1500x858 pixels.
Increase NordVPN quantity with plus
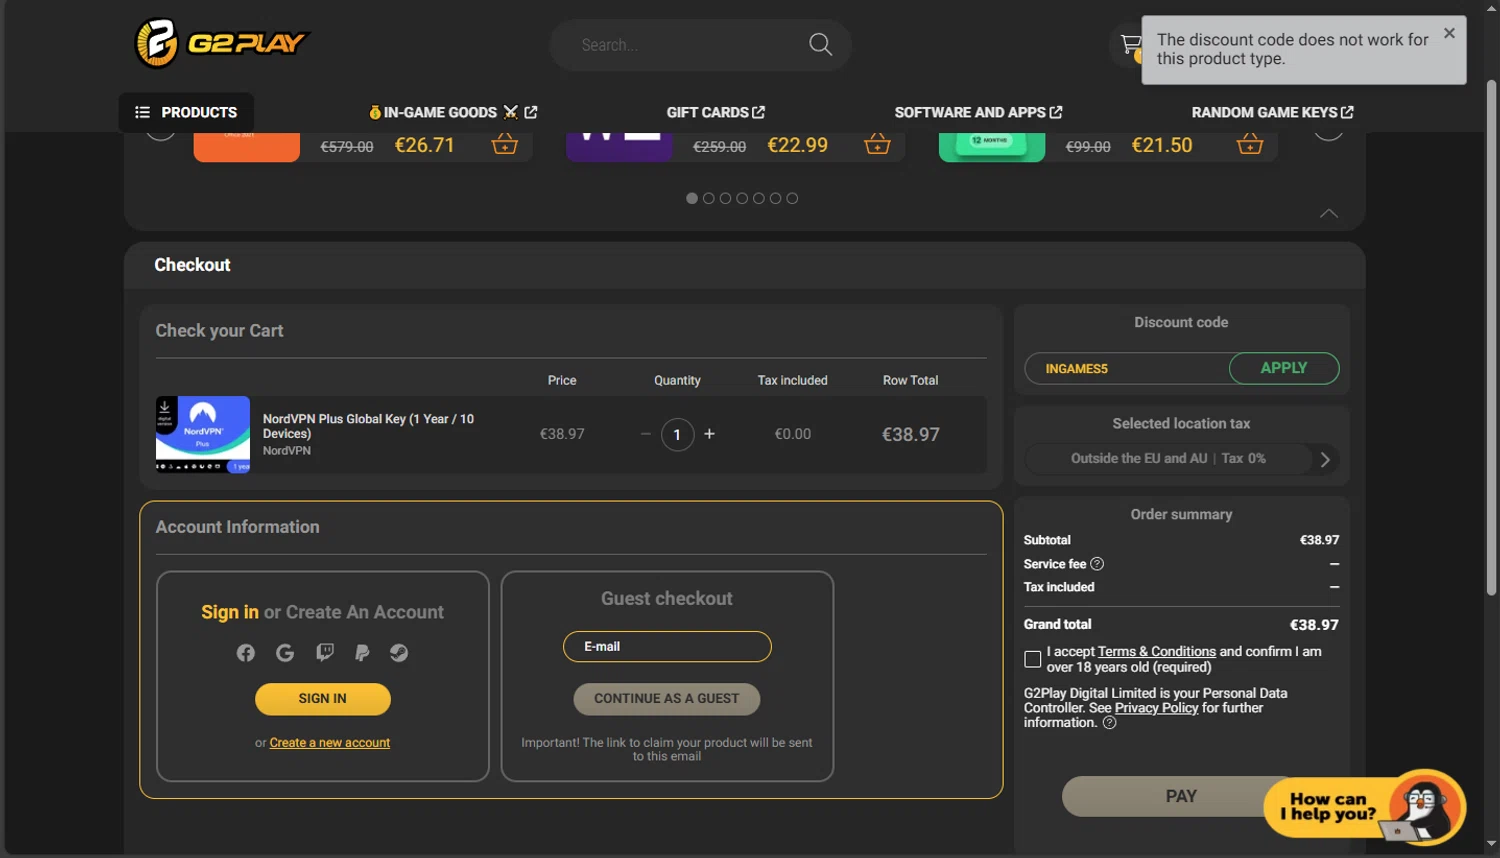(x=710, y=434)
